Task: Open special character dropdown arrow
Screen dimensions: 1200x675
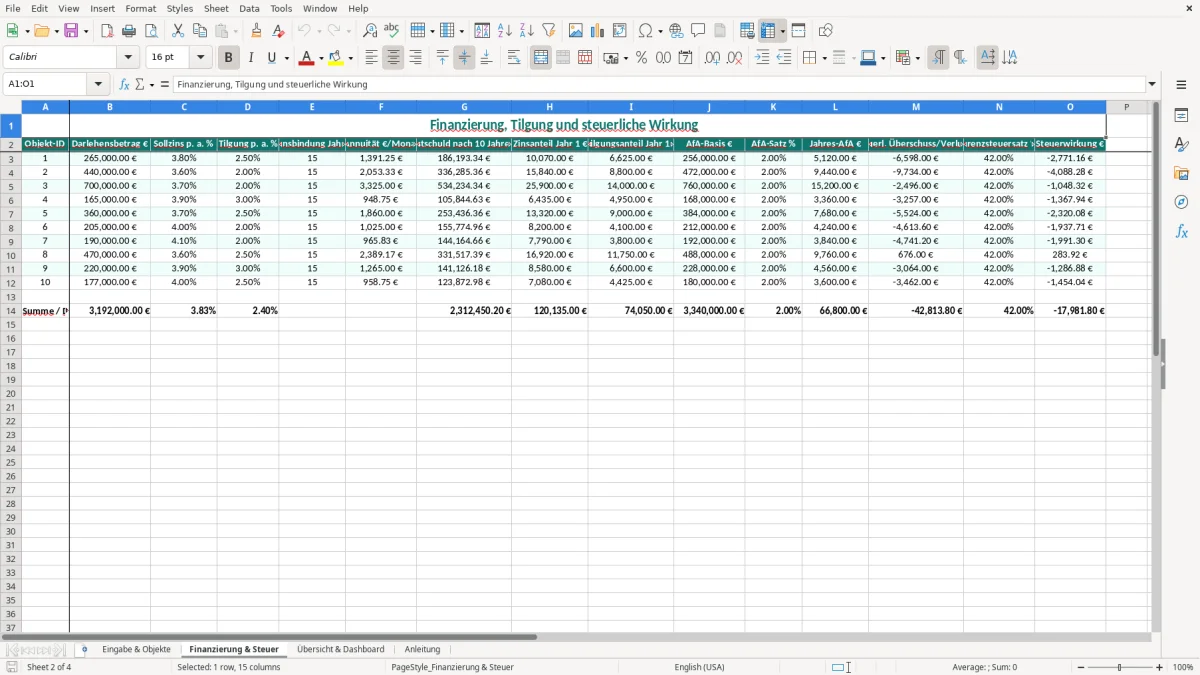Action: point(661,31)
